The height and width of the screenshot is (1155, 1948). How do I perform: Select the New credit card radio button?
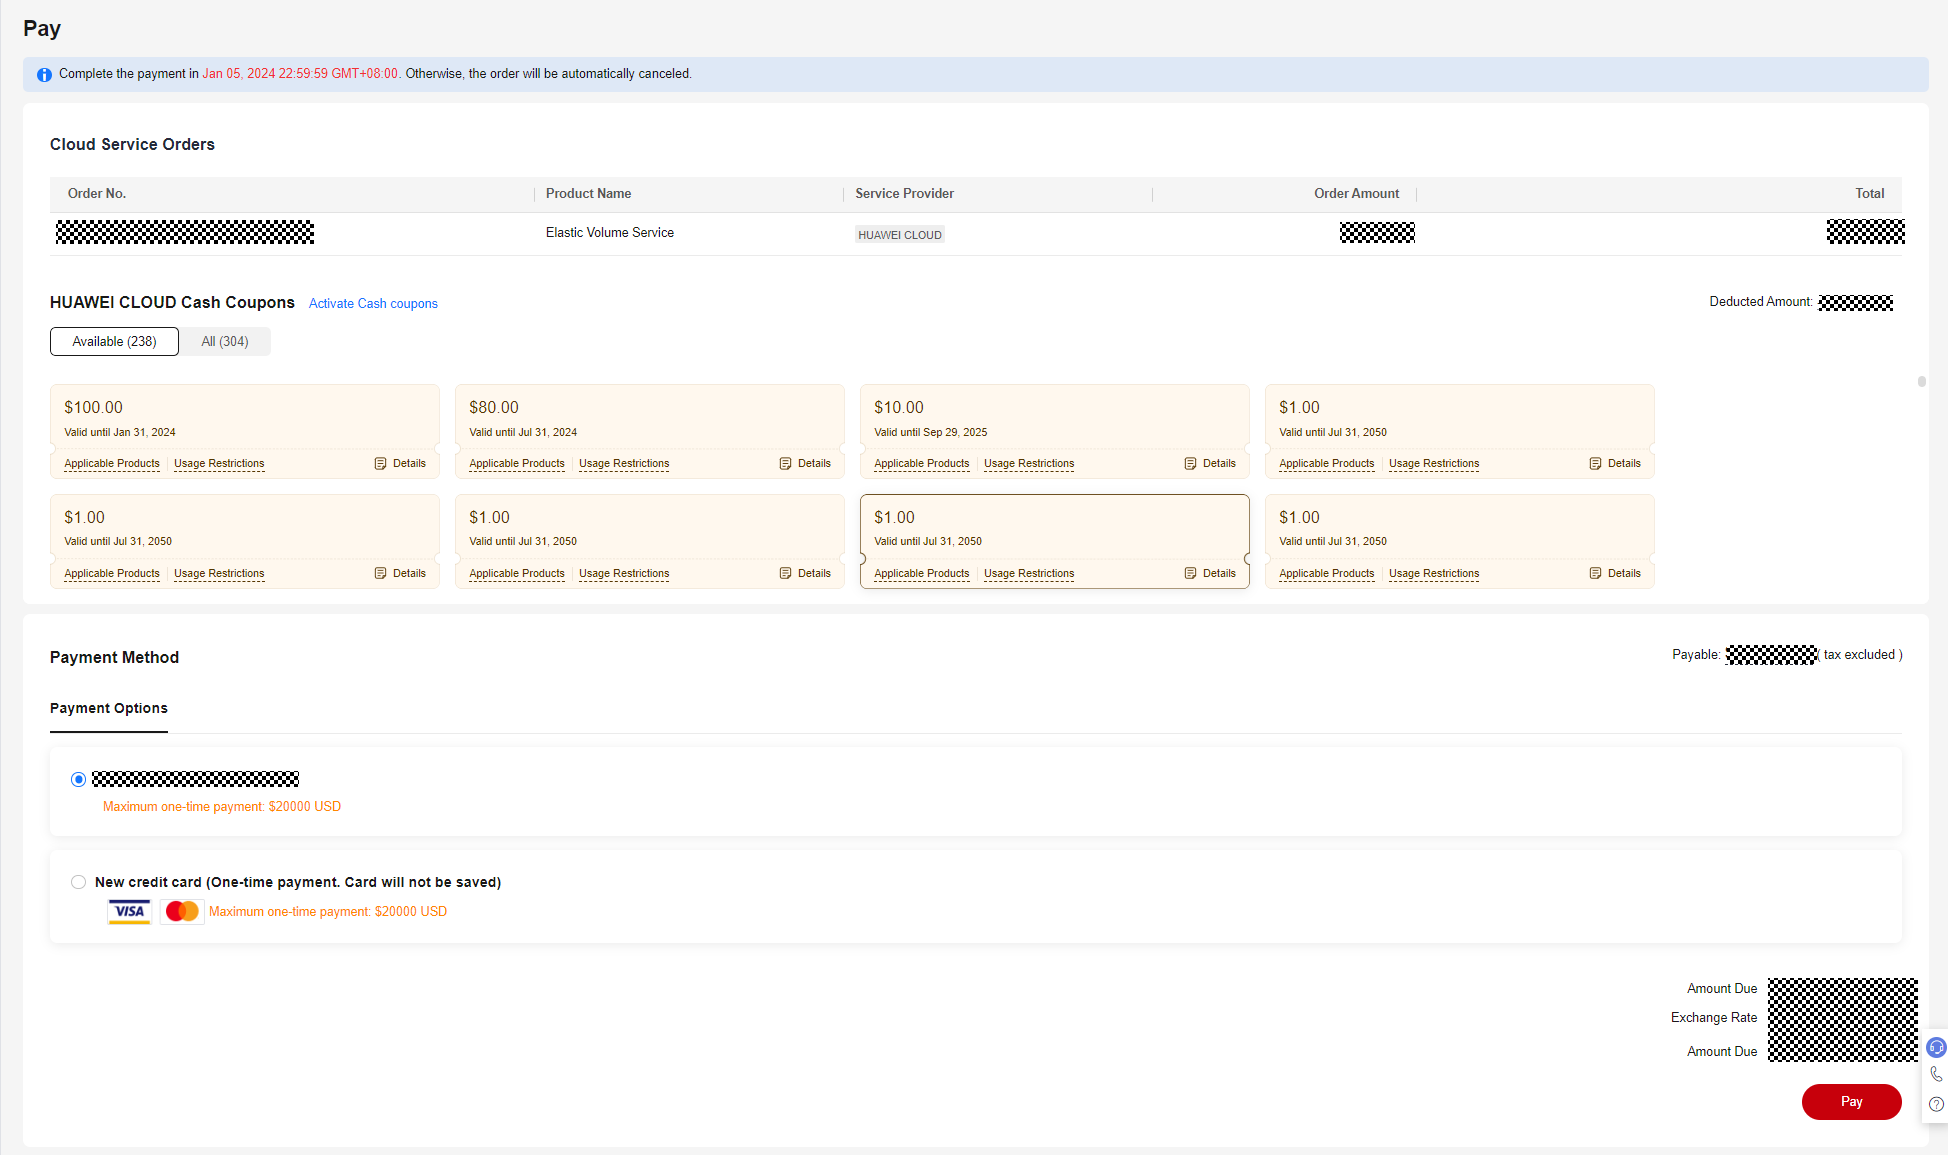click(78, 882)
